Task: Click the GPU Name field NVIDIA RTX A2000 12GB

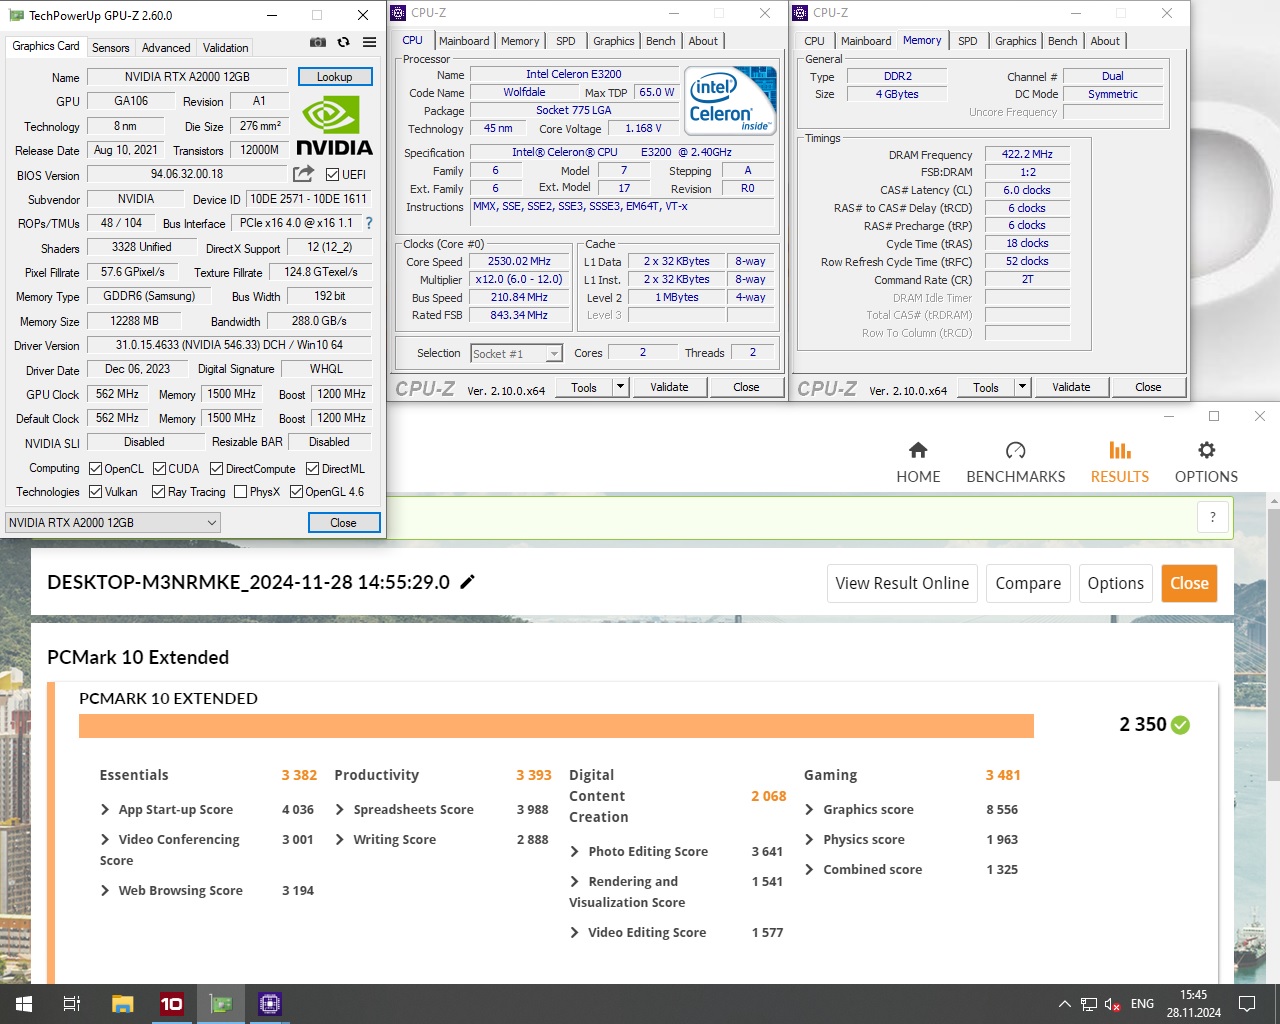Action: coord(187,76)
